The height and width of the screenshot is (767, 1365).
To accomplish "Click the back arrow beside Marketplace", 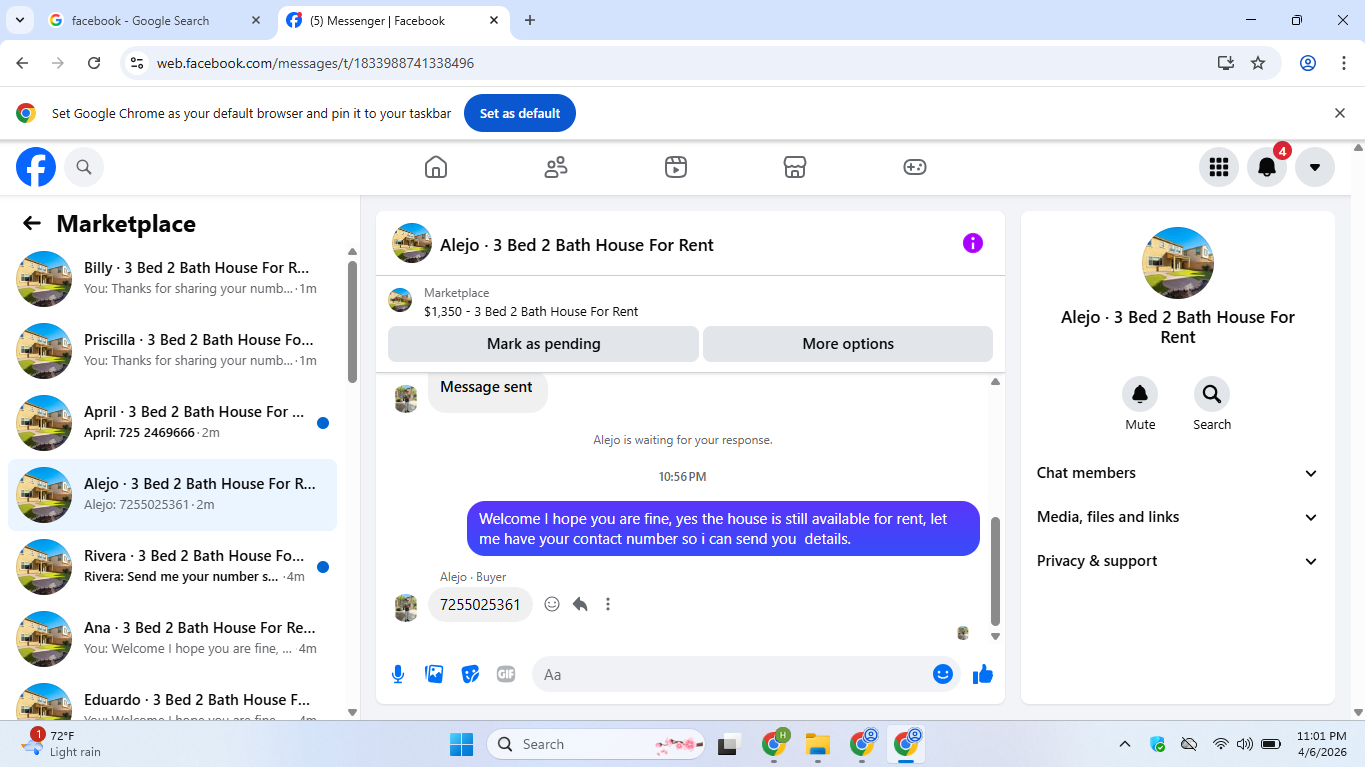I will [32, 223].
